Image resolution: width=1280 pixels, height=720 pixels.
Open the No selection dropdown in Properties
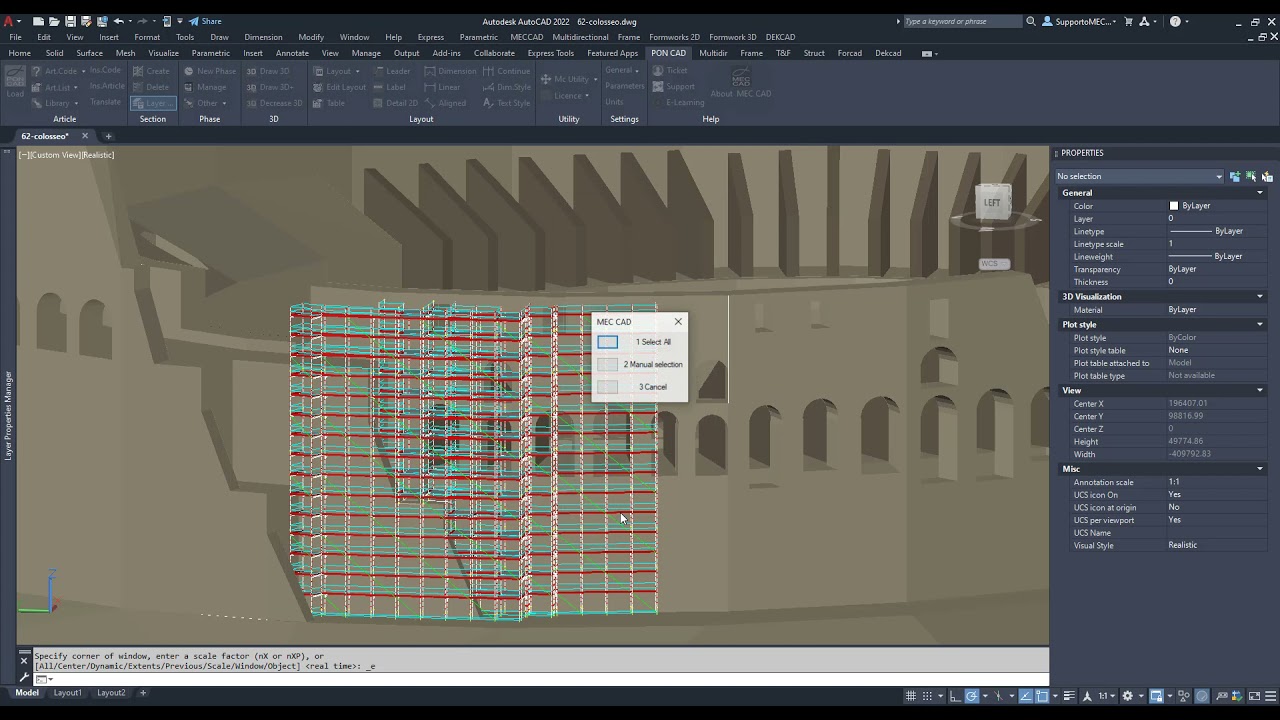[x=1139, y=177]
